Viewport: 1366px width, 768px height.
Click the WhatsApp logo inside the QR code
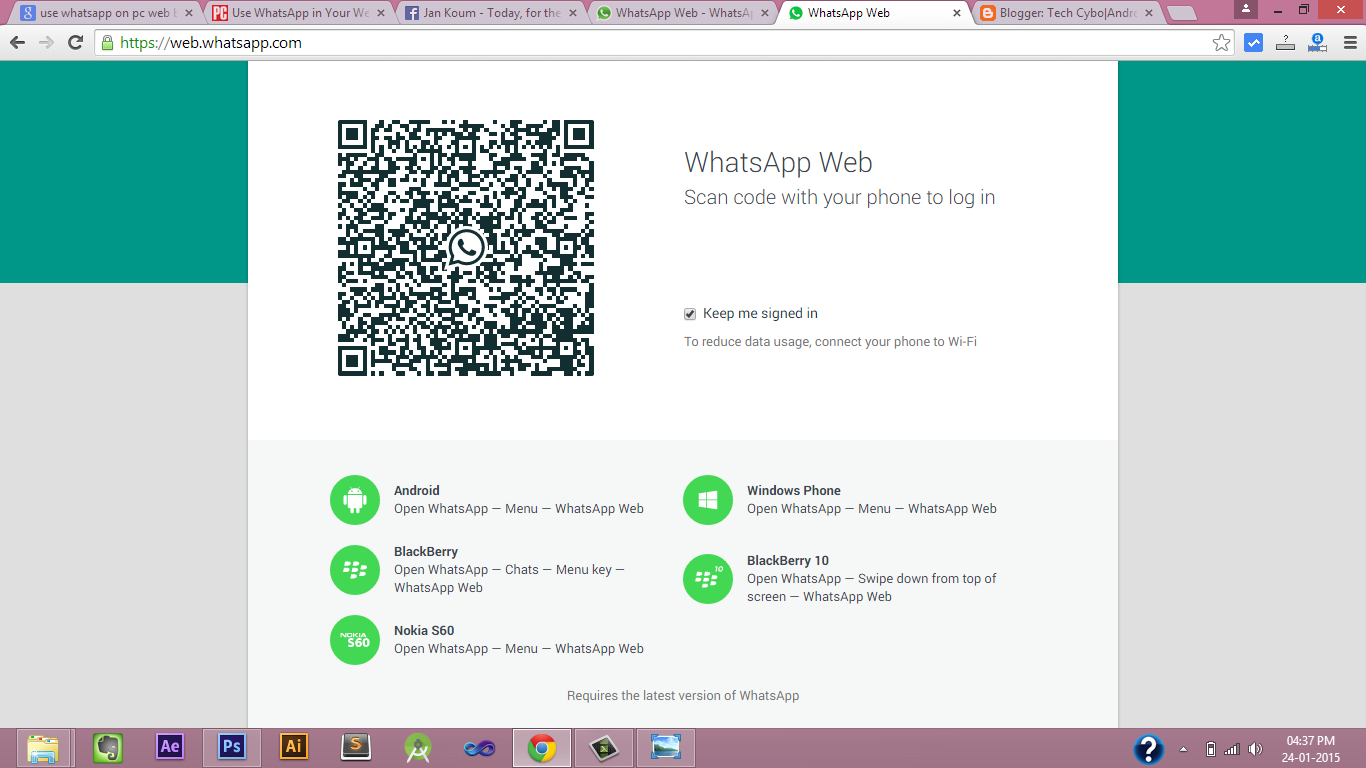point(466,249)
